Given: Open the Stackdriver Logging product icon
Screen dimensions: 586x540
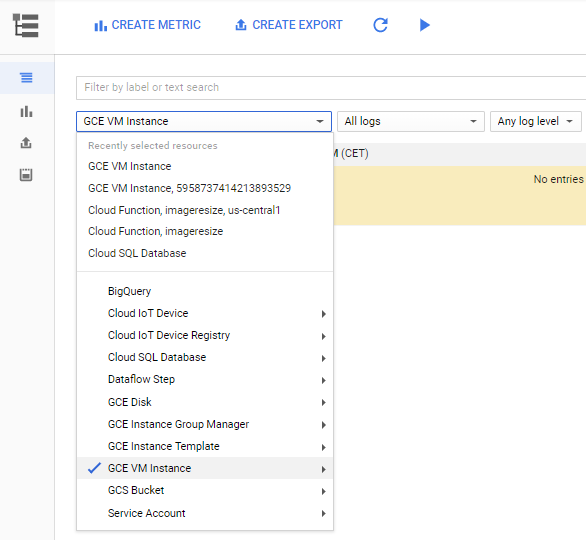Looking at the screenshot, I should (x=25, y=25).
